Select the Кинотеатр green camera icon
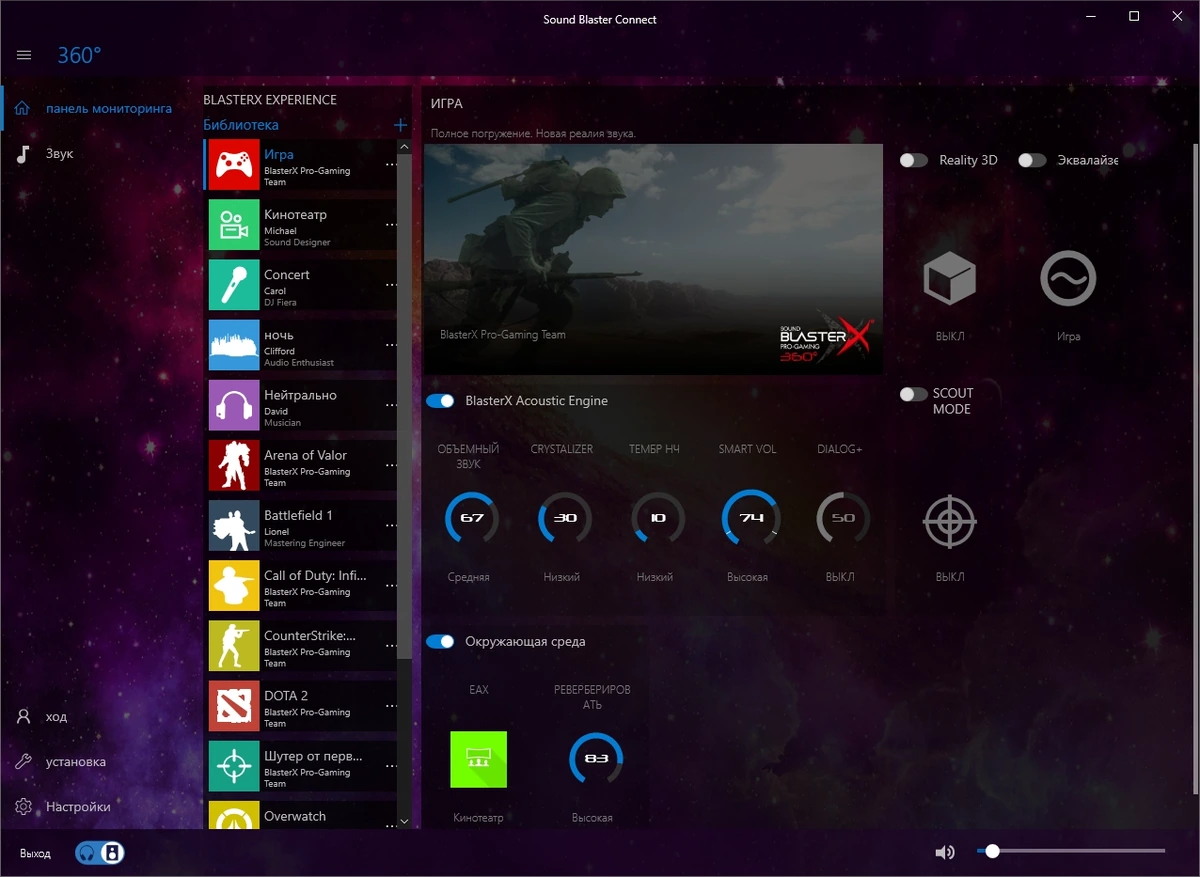 234,225
